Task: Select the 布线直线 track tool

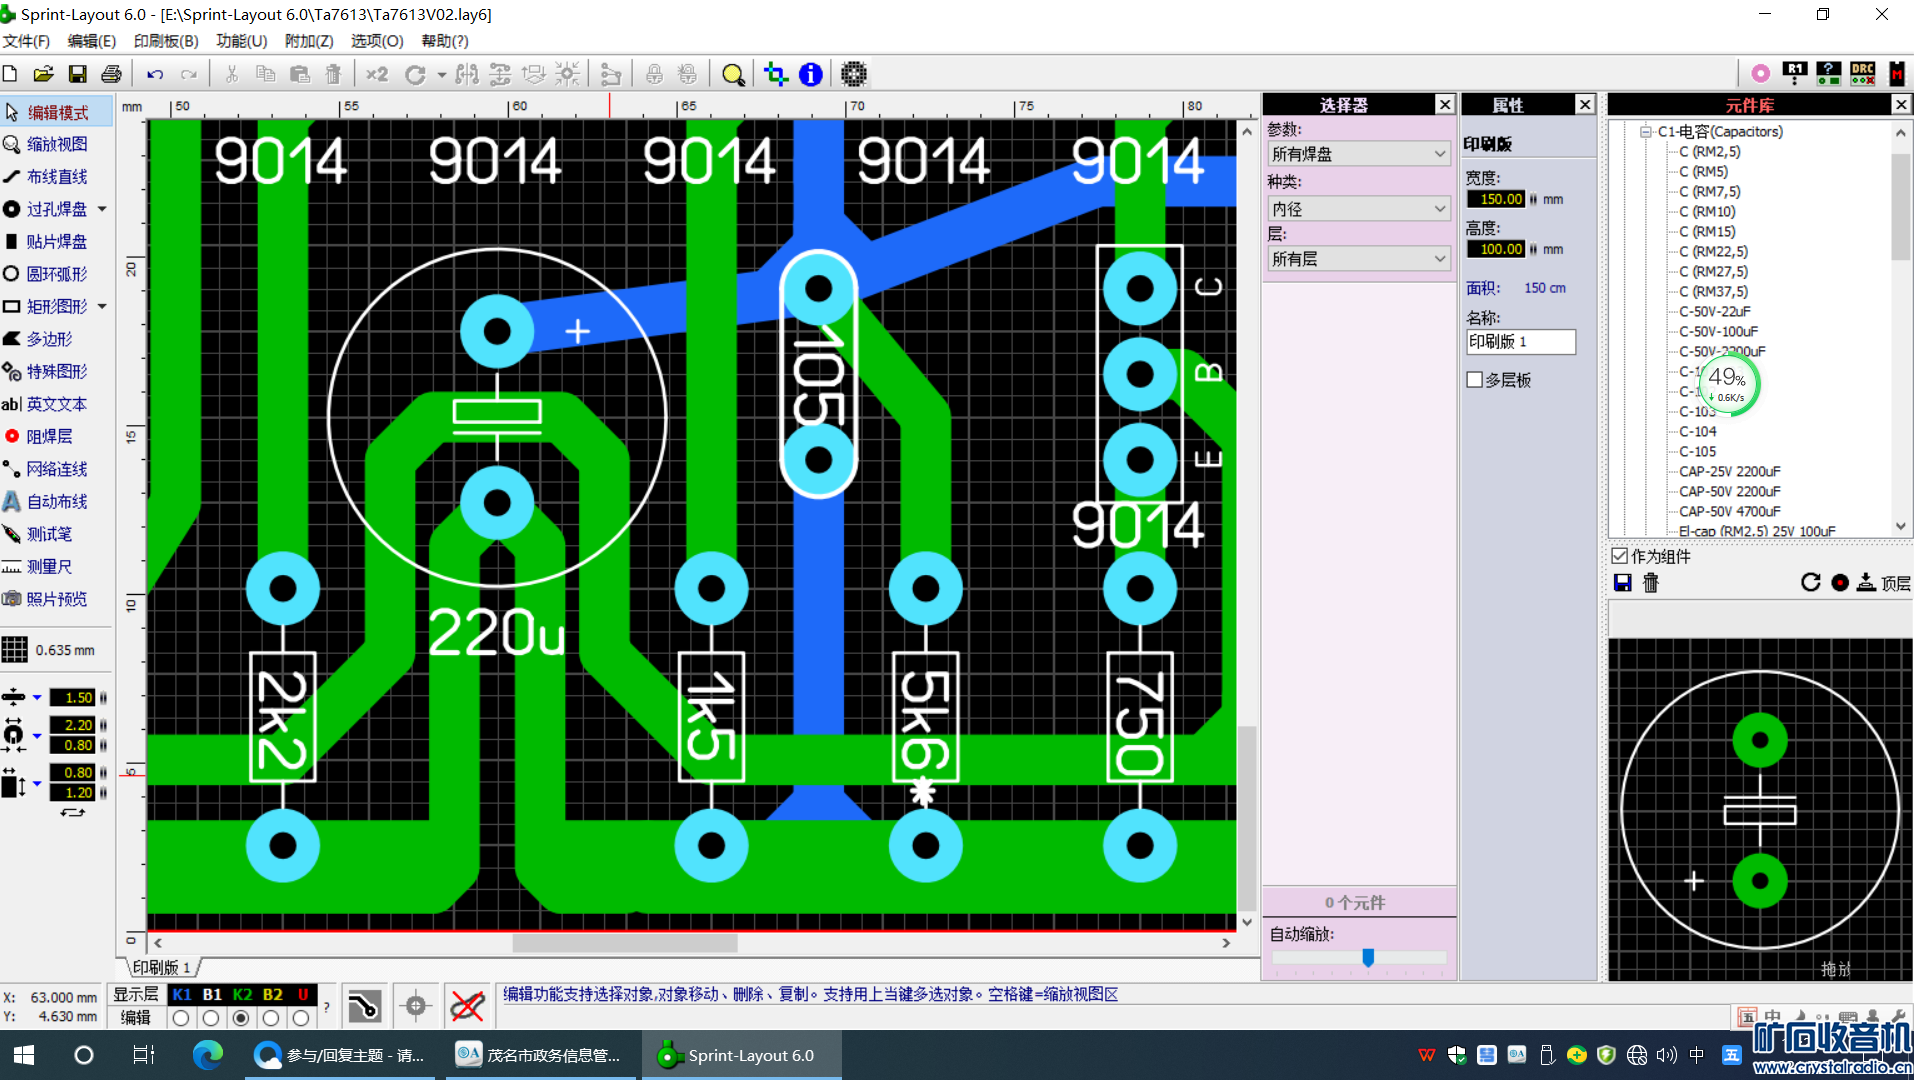Action: pos(57,177)
